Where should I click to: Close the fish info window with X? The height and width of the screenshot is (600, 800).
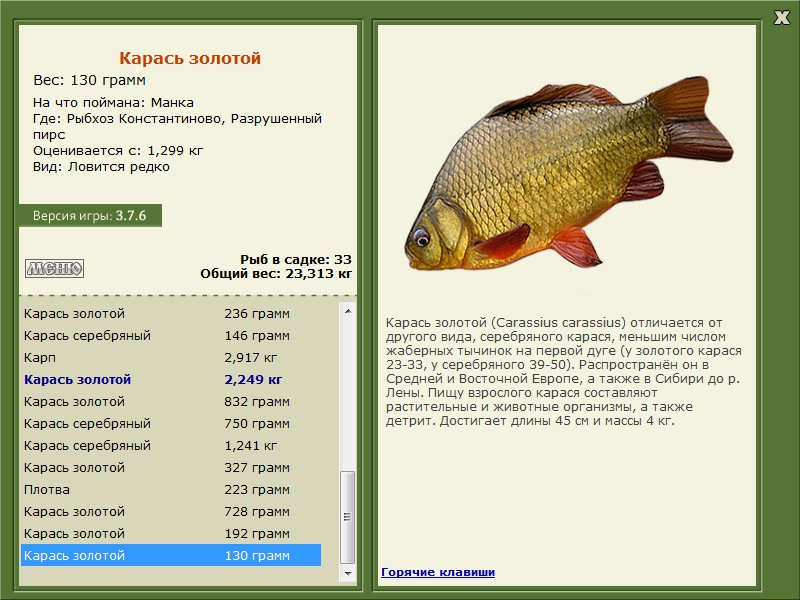[781, 15]
